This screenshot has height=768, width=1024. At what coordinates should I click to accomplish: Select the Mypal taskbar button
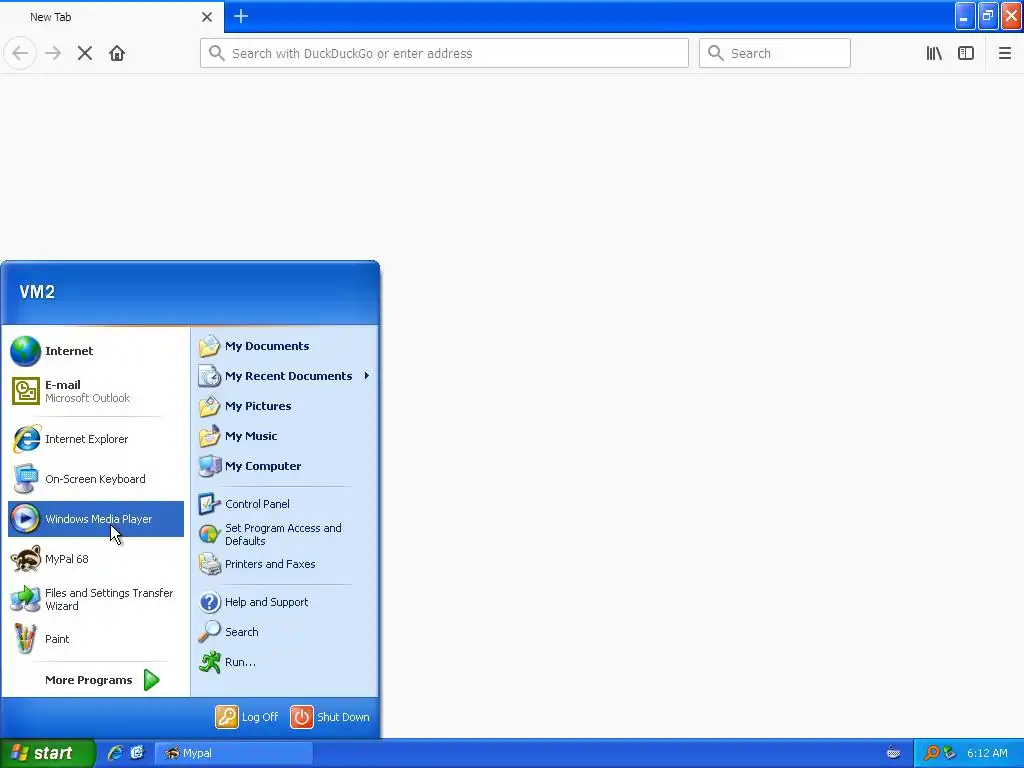(x=233, y=753)
